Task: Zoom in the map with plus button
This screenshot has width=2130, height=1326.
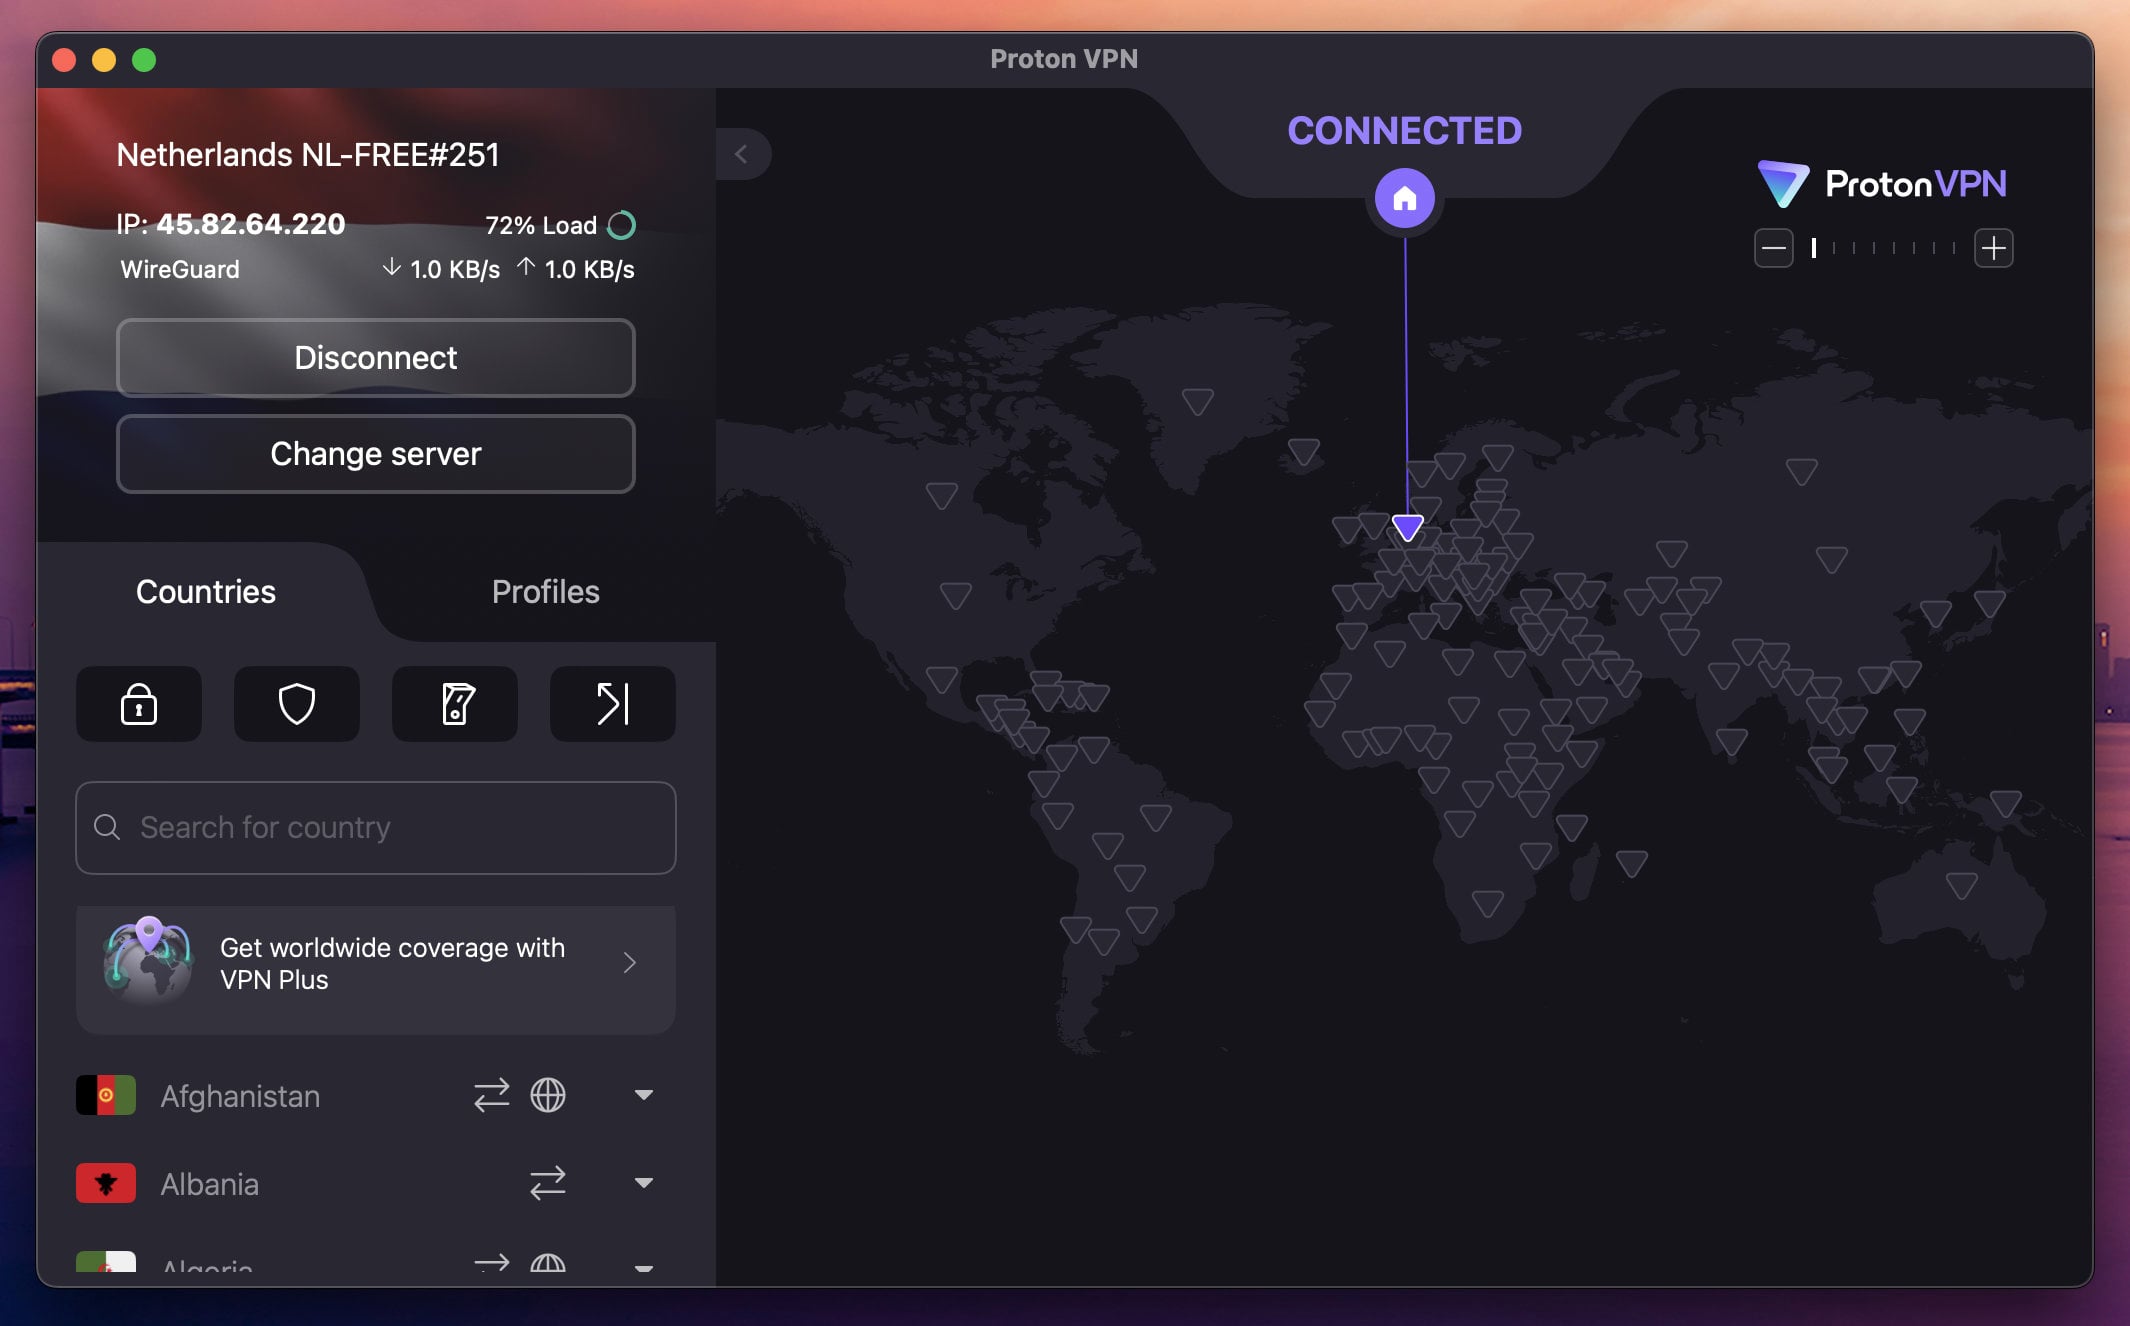Action: pyautogui.click(x=1994, y=248)
